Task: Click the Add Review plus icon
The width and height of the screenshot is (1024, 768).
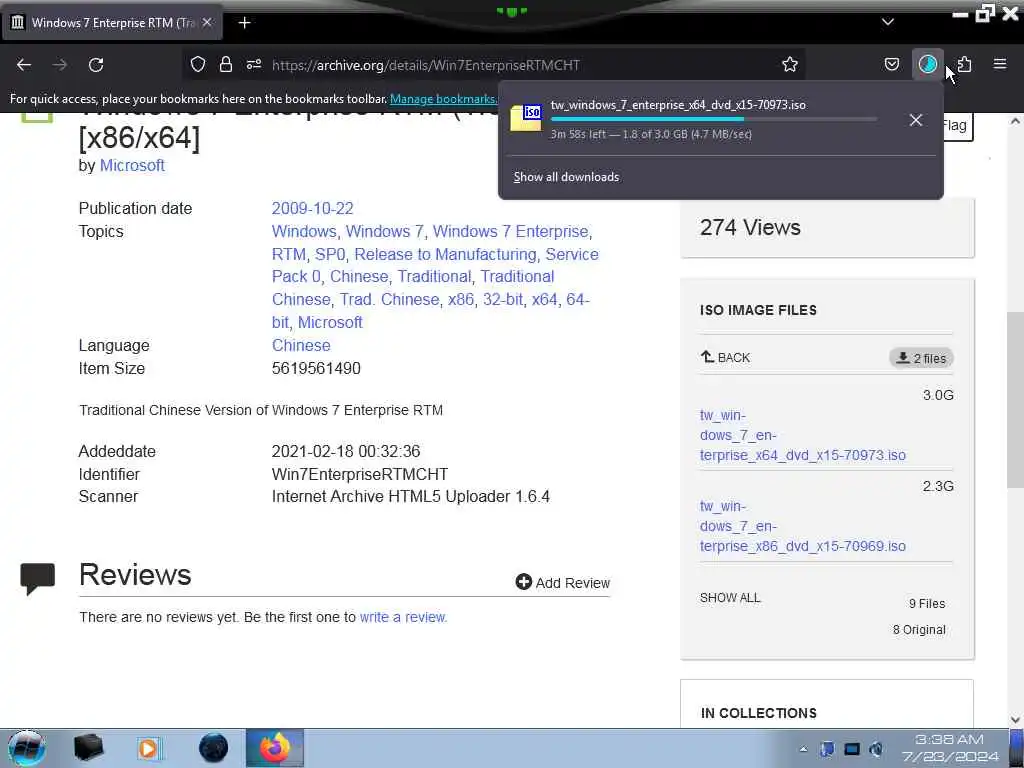Action: [x=523, y=582]
